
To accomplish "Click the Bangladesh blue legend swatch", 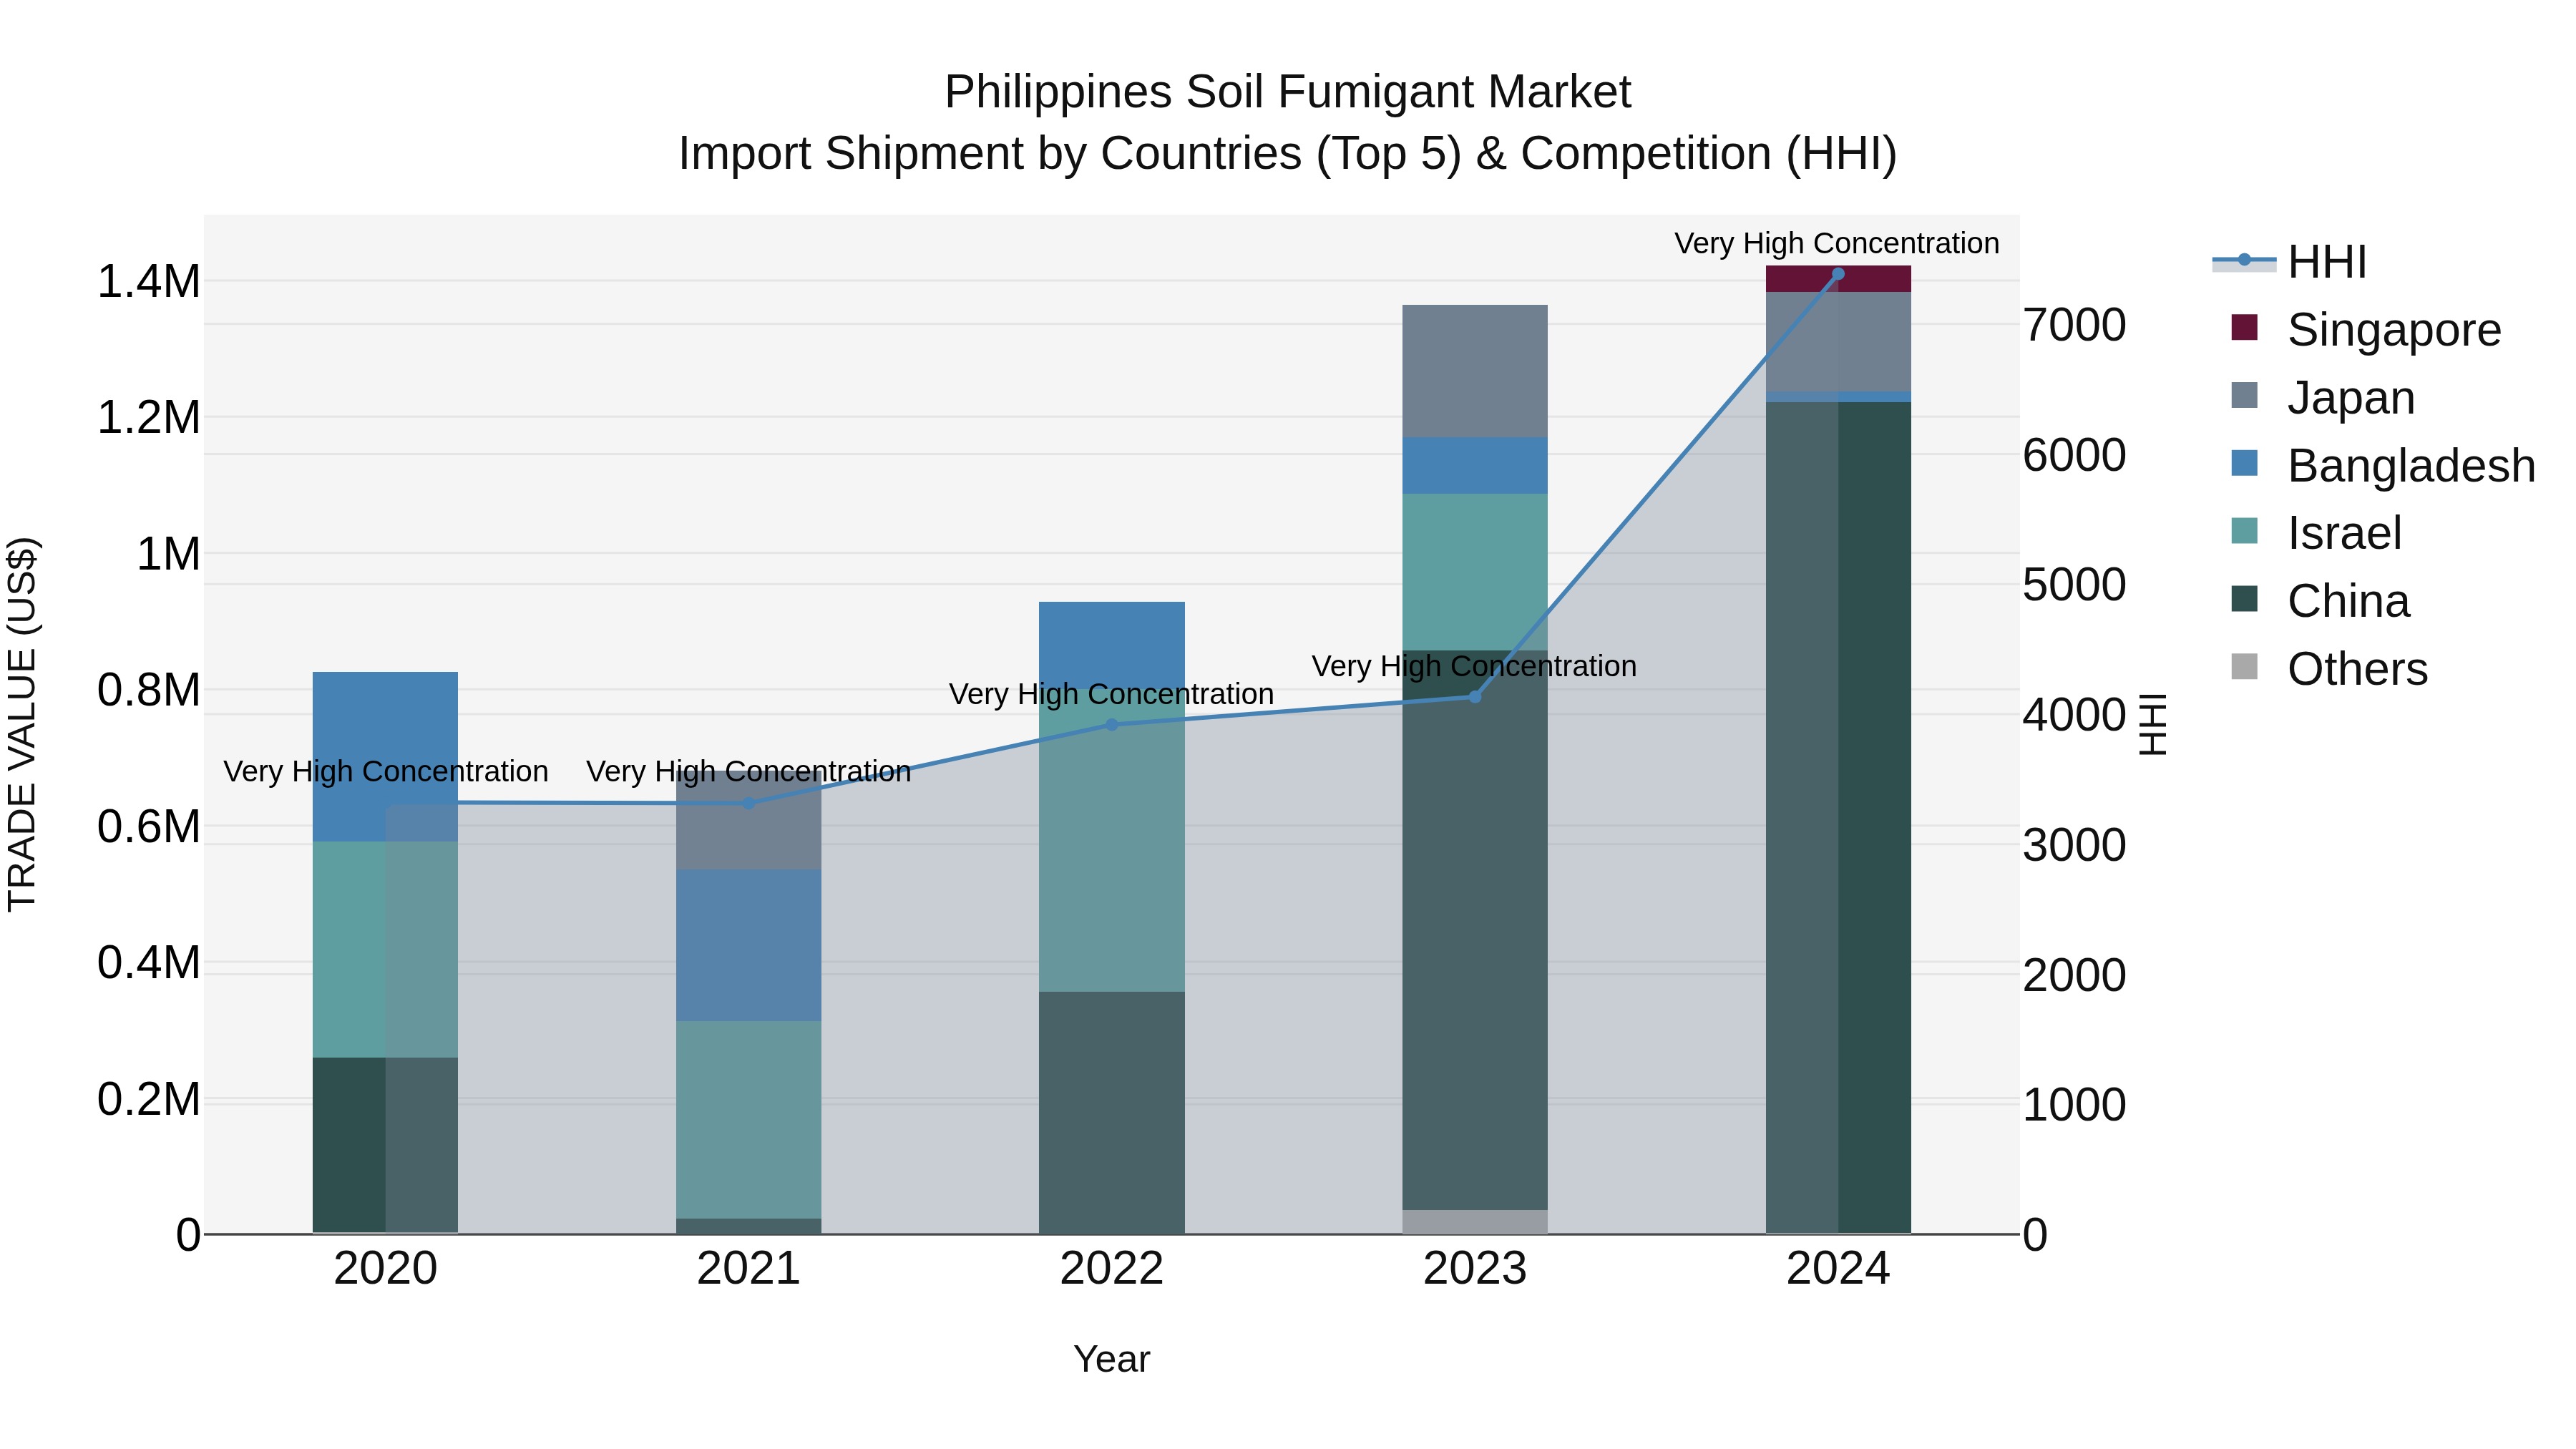I will pos(2244,463).
